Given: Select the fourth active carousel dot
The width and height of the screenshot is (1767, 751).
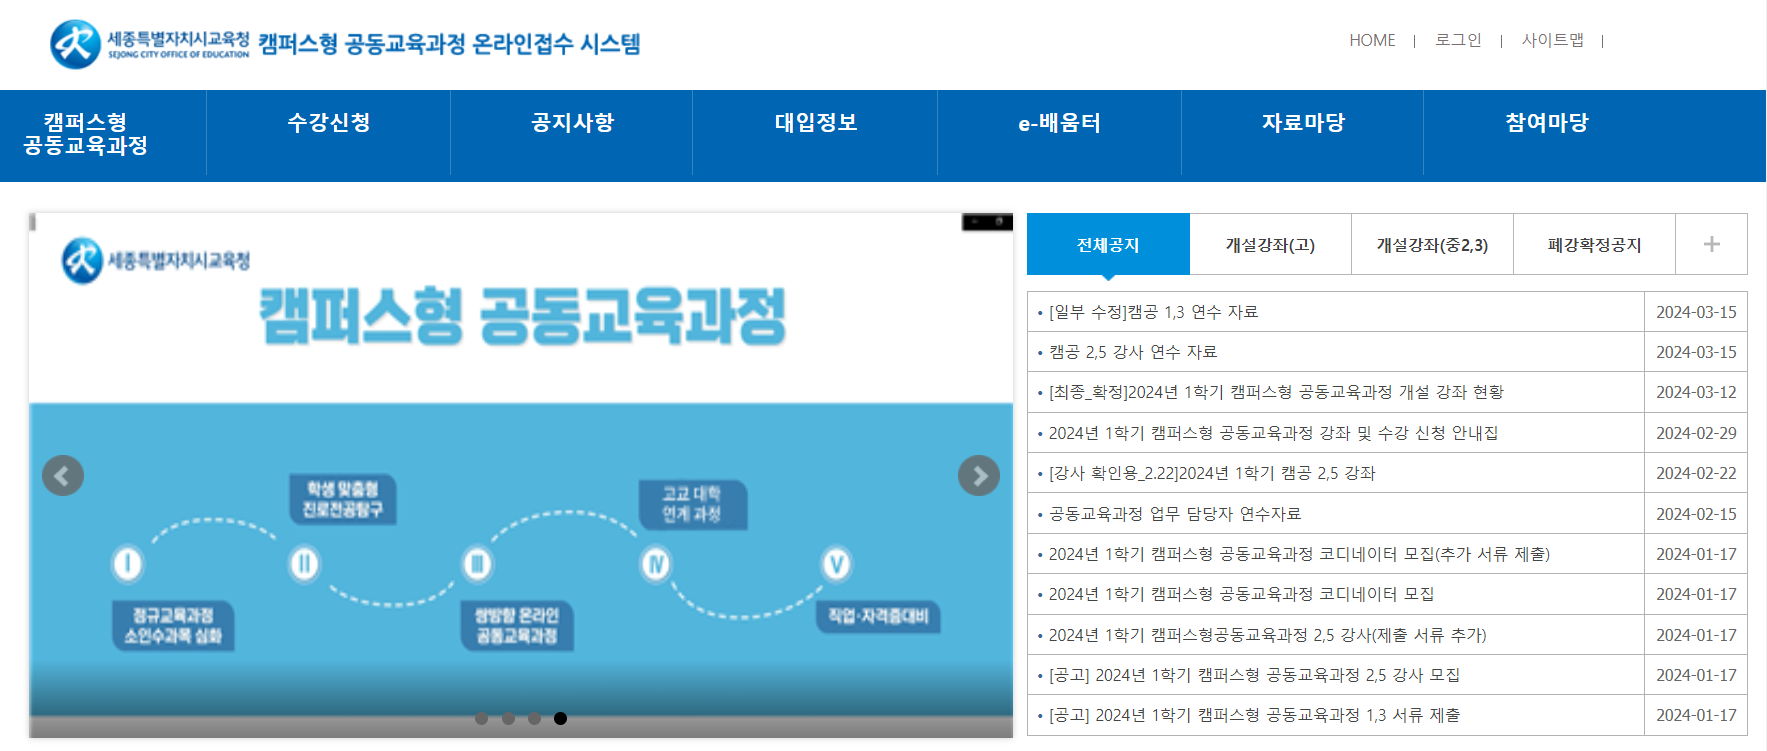Looking at the screenshot, I should coord(560,718).
